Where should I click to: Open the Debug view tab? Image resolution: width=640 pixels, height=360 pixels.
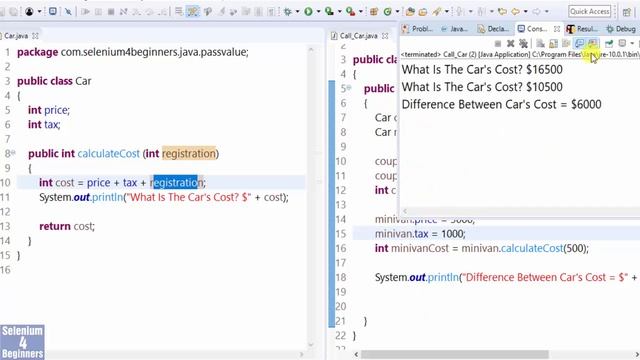pos(621,29)
